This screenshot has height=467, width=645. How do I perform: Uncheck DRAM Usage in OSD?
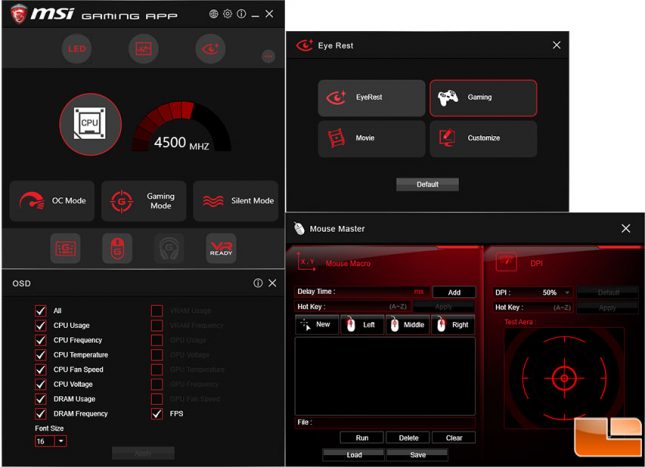pyautogui.click(x=40, y=399)
